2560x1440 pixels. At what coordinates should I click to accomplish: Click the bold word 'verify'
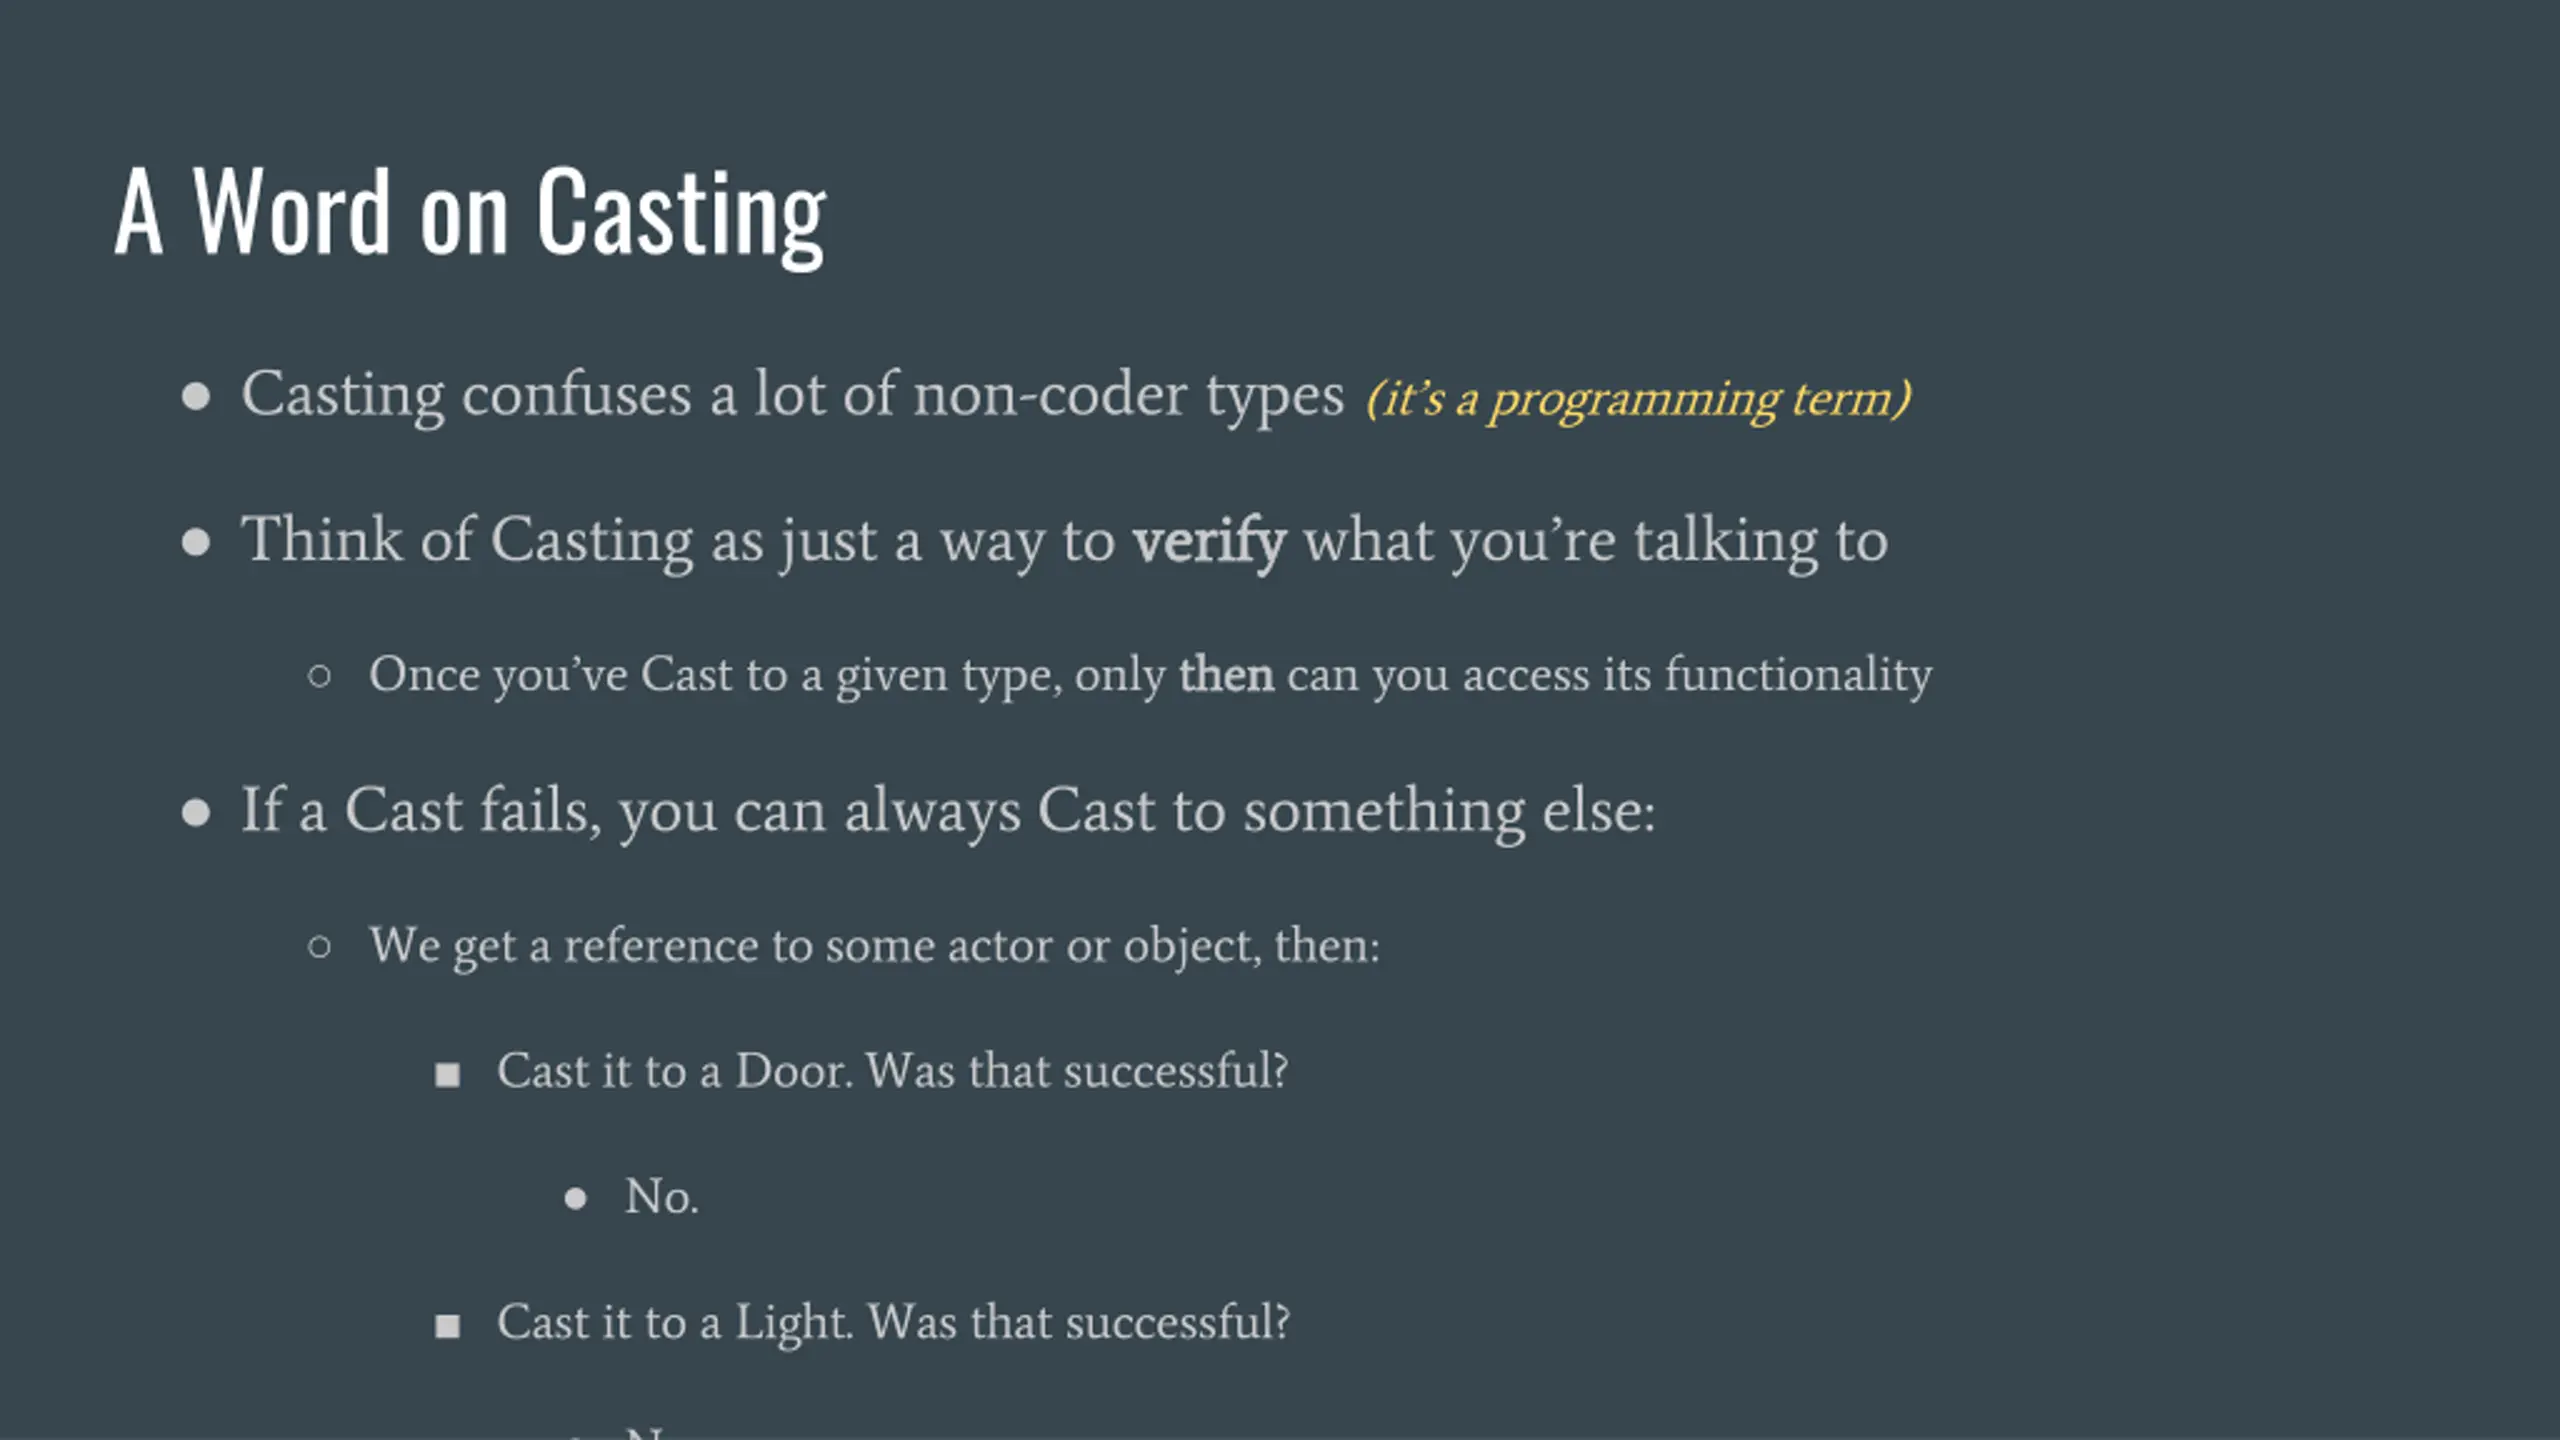1209,541
